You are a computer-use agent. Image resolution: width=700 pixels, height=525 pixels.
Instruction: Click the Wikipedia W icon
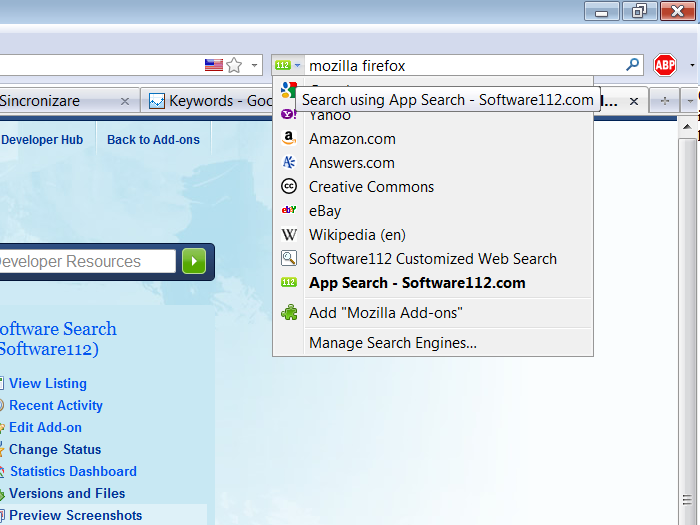pyautogui.click(x=289, y=234)
